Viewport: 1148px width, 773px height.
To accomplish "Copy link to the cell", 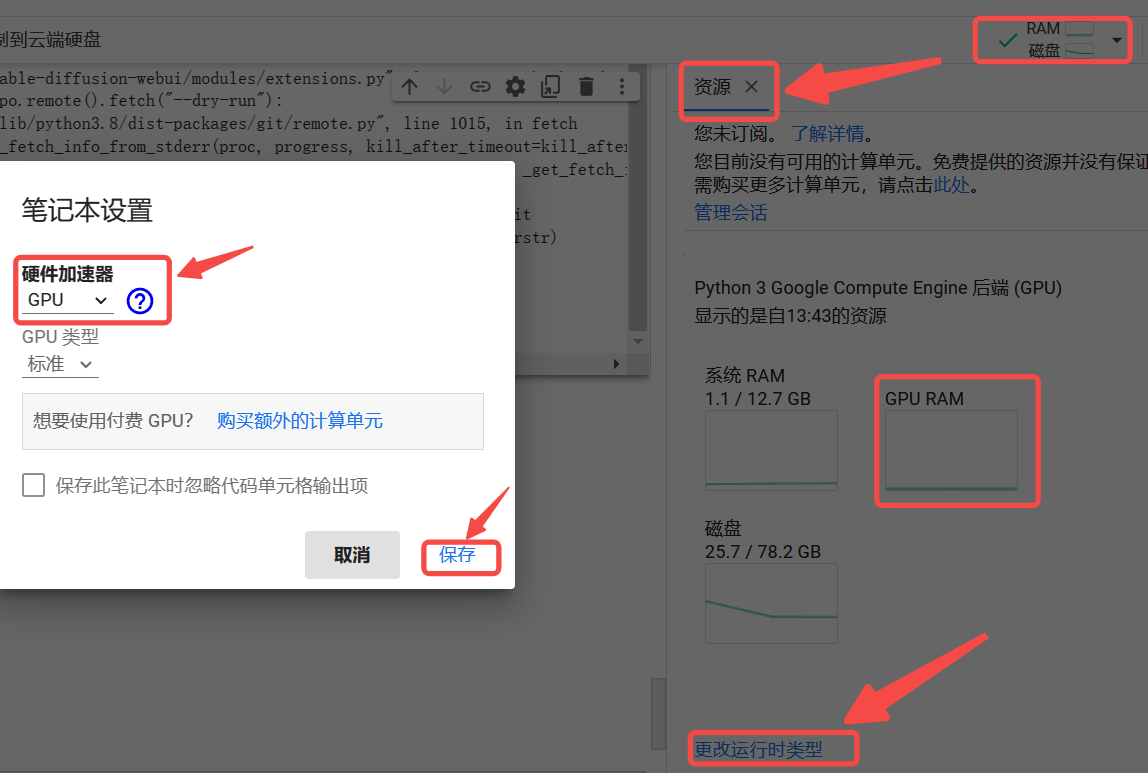I will tap(479, 86).
